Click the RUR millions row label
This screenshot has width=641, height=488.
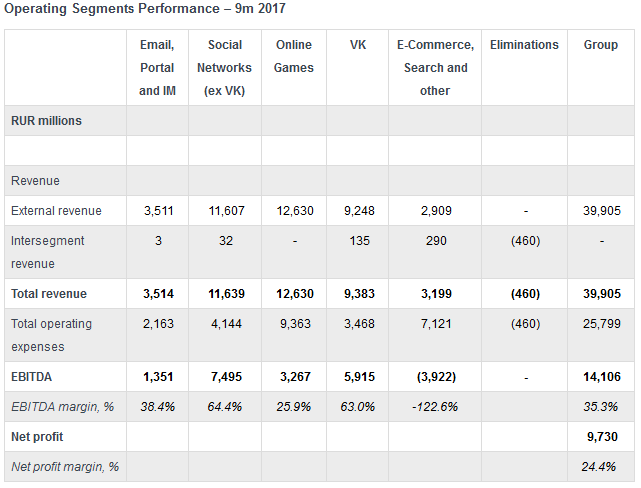(46, 120)
